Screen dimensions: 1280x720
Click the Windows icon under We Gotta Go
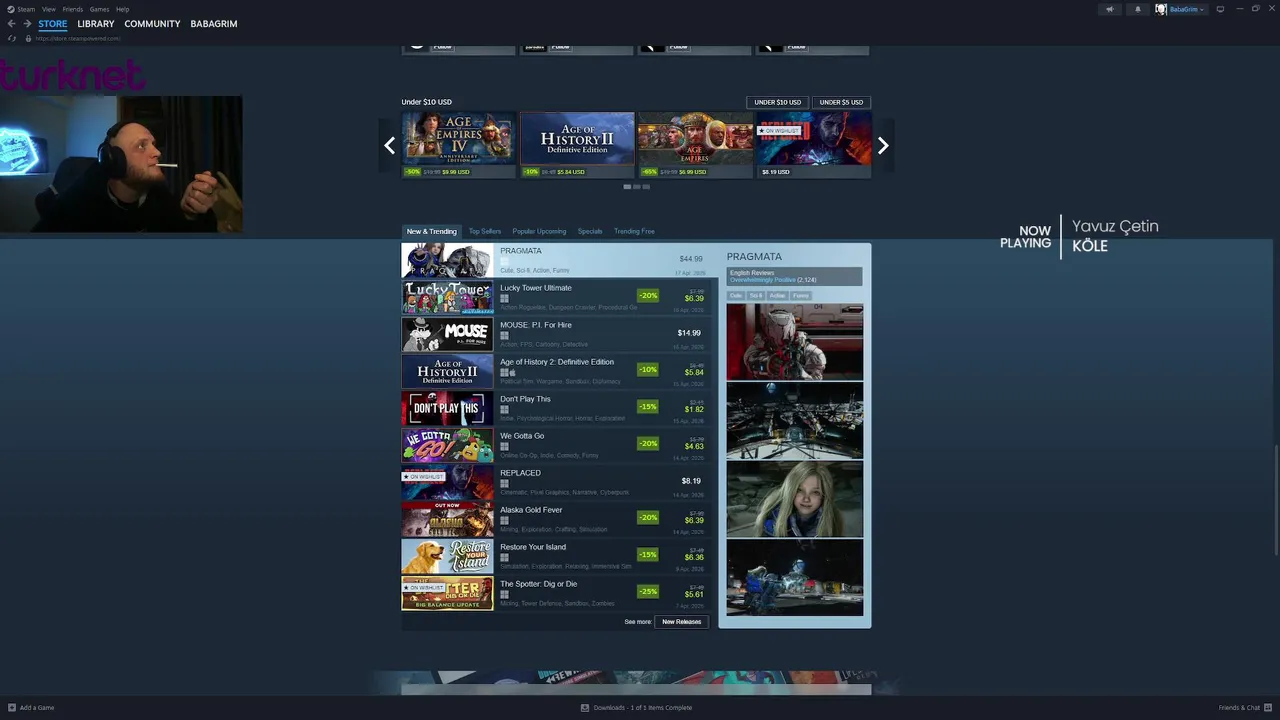(504, 446)
